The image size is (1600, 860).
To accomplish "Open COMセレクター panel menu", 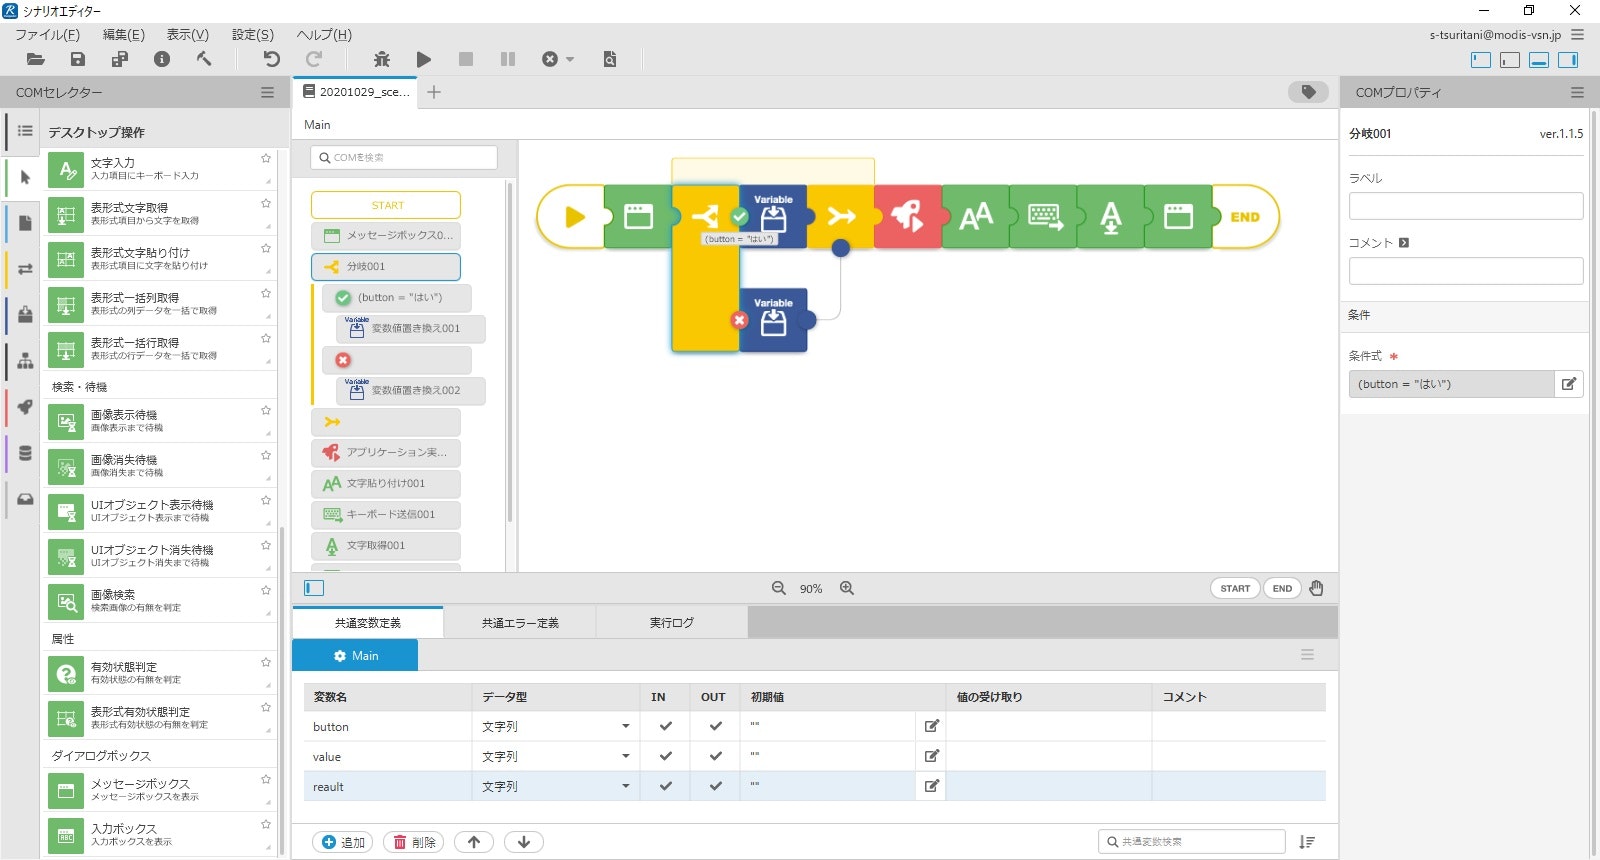I will point(267,92).
